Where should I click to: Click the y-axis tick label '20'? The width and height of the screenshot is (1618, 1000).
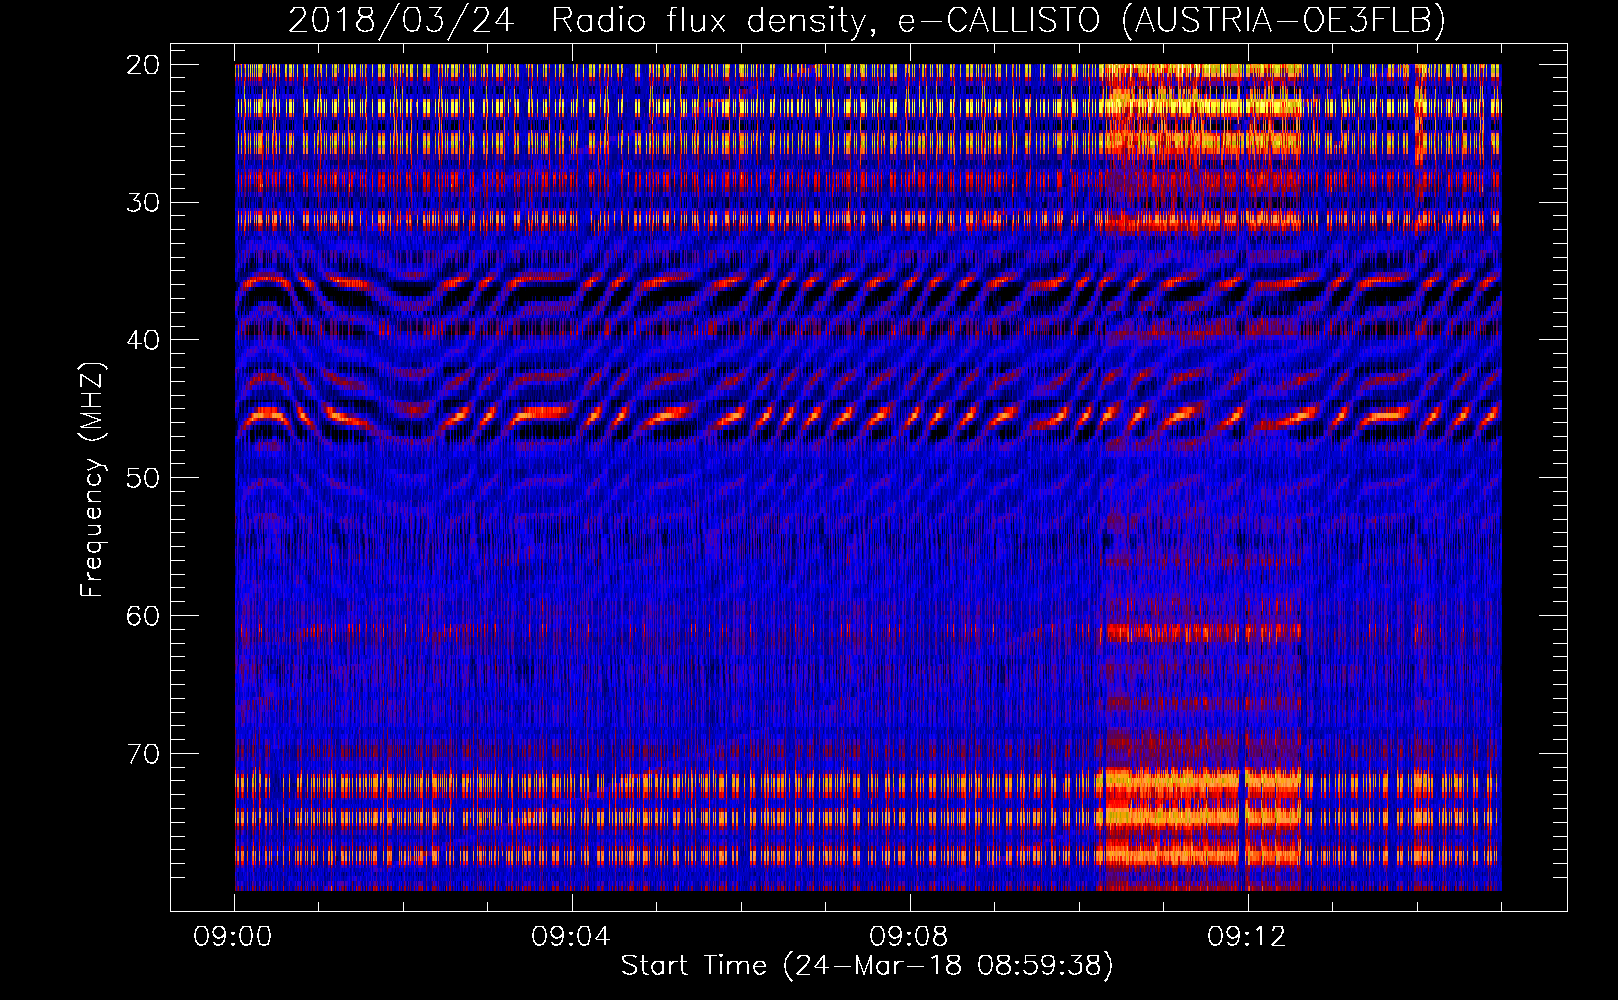point(144,65)
